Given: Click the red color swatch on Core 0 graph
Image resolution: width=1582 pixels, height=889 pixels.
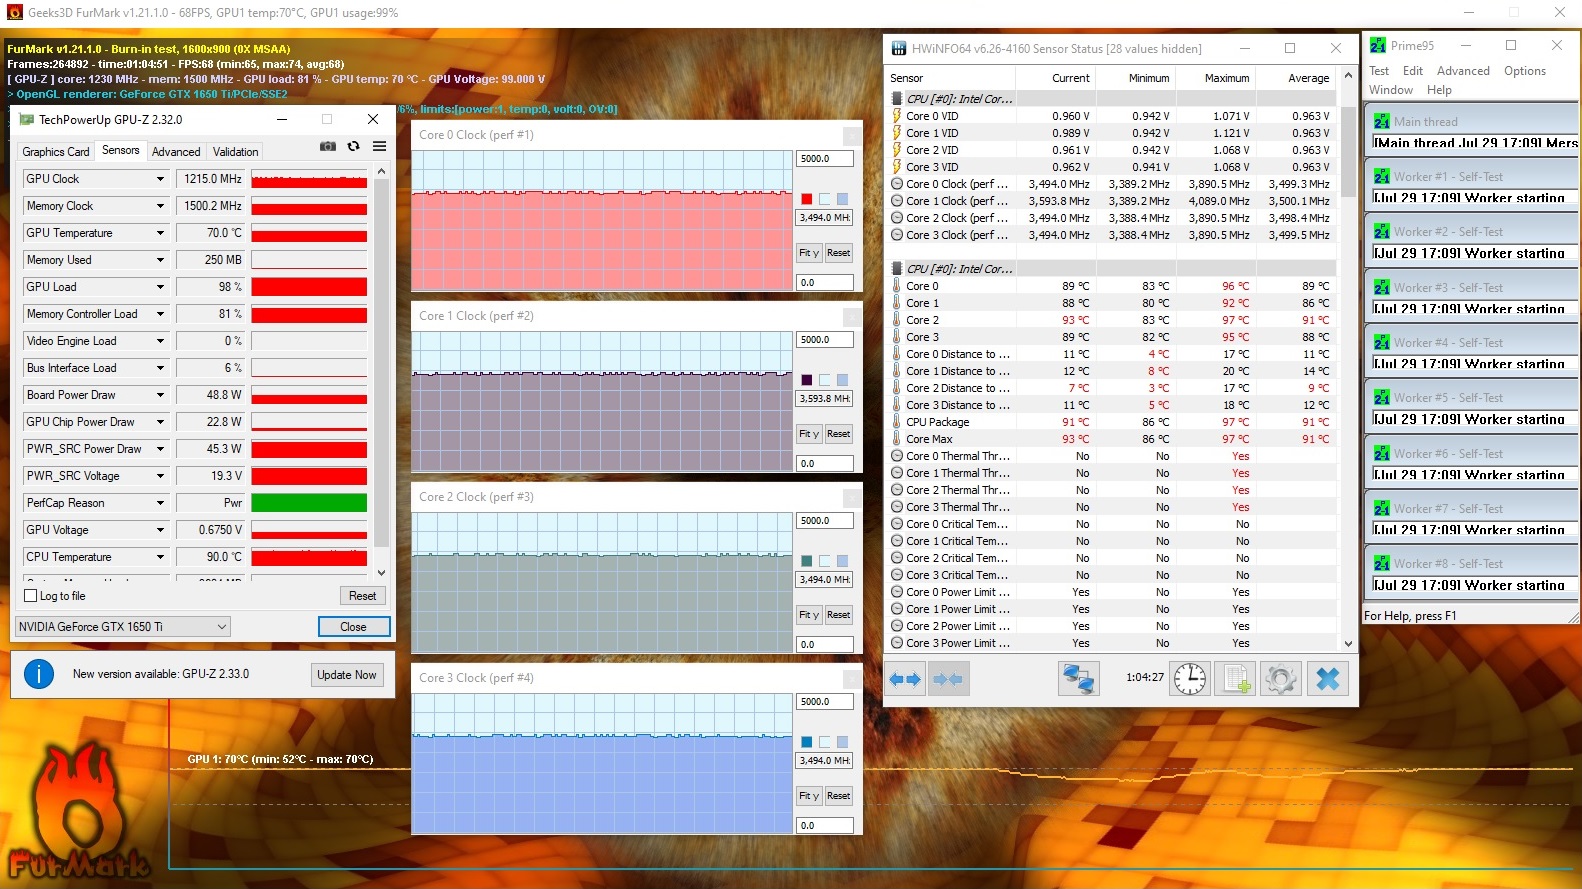Looking at the screenshot, I should click(x=807, y=199).
